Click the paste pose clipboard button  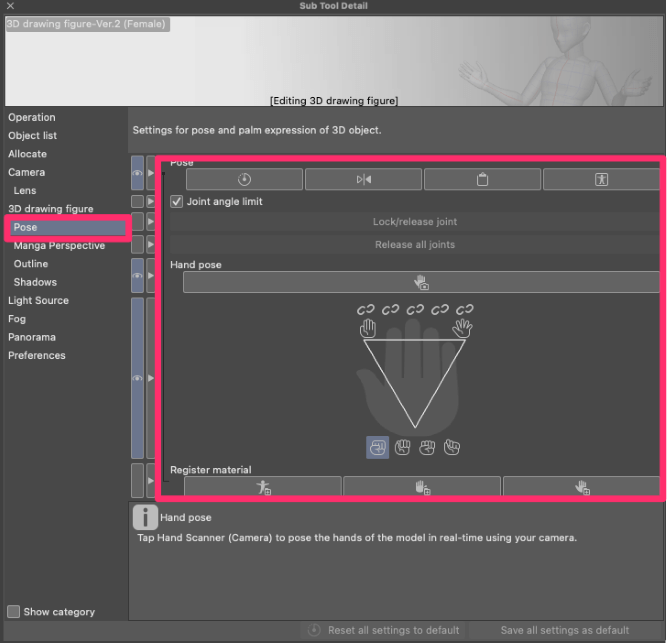click(x=482, y=179)
